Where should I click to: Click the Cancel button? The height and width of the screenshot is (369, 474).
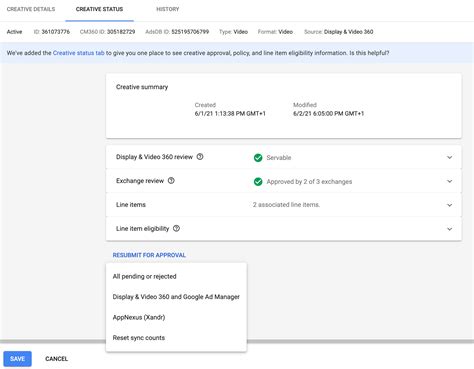(x=56, y=359)
